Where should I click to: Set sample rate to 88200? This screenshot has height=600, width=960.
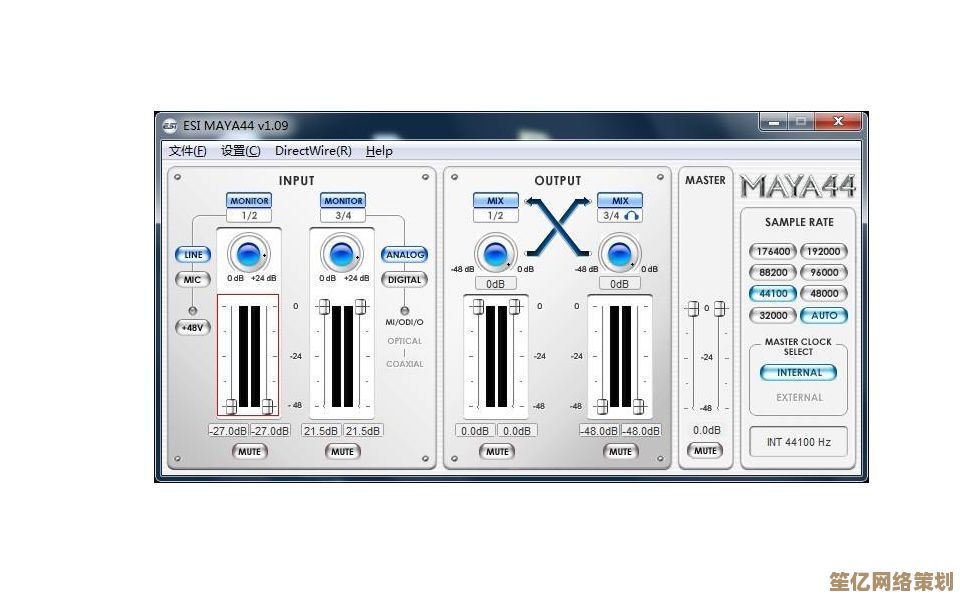click(x=773, y=272)
